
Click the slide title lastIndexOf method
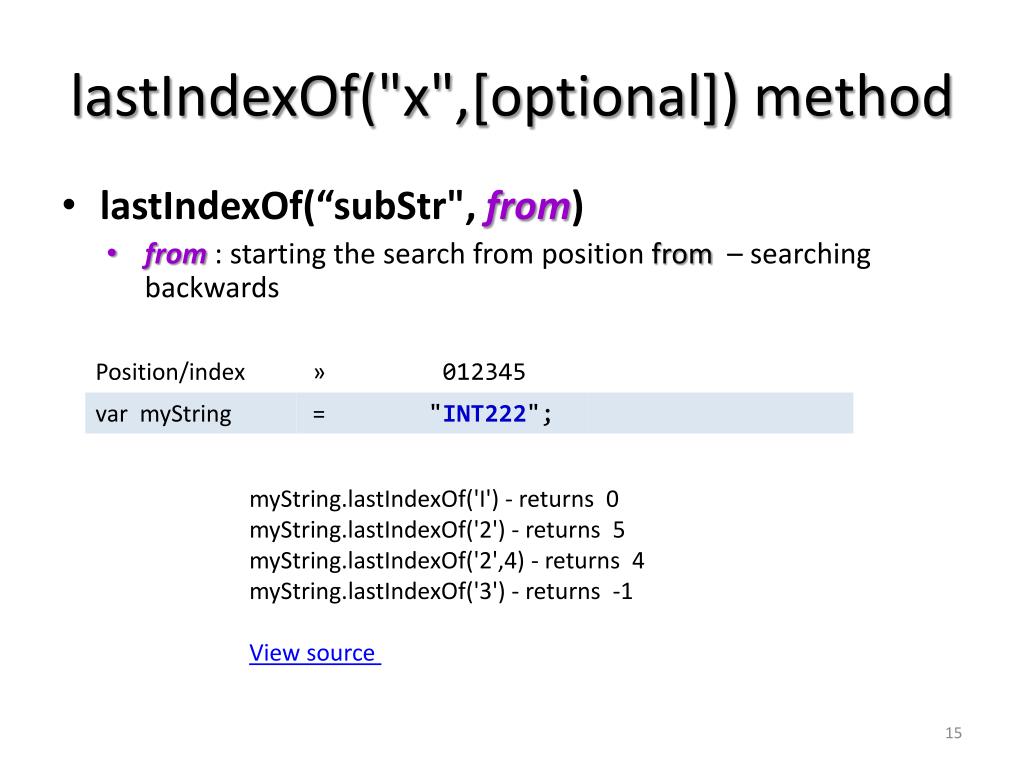tap(512, 98)
